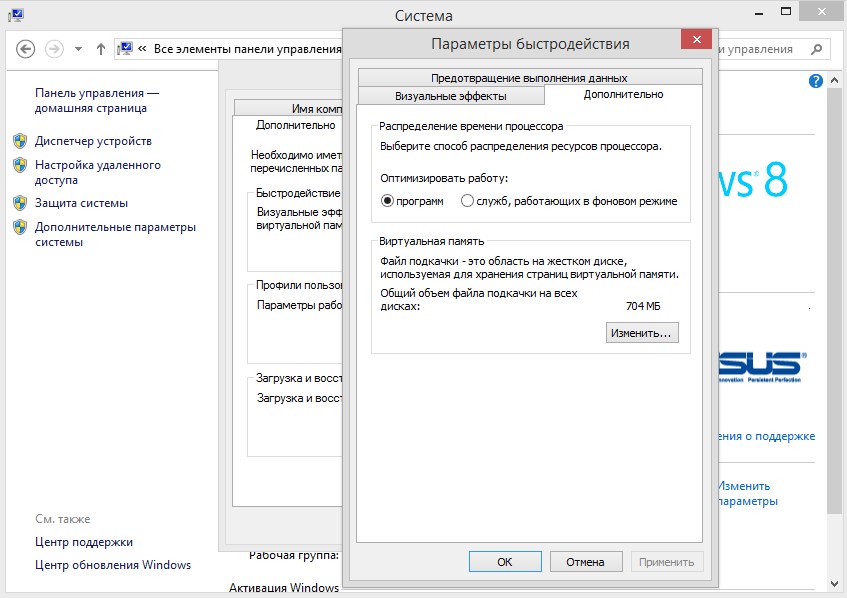Expand the address bar double chevron
This screenshot has height=598, width=847.
click(142, 49)
